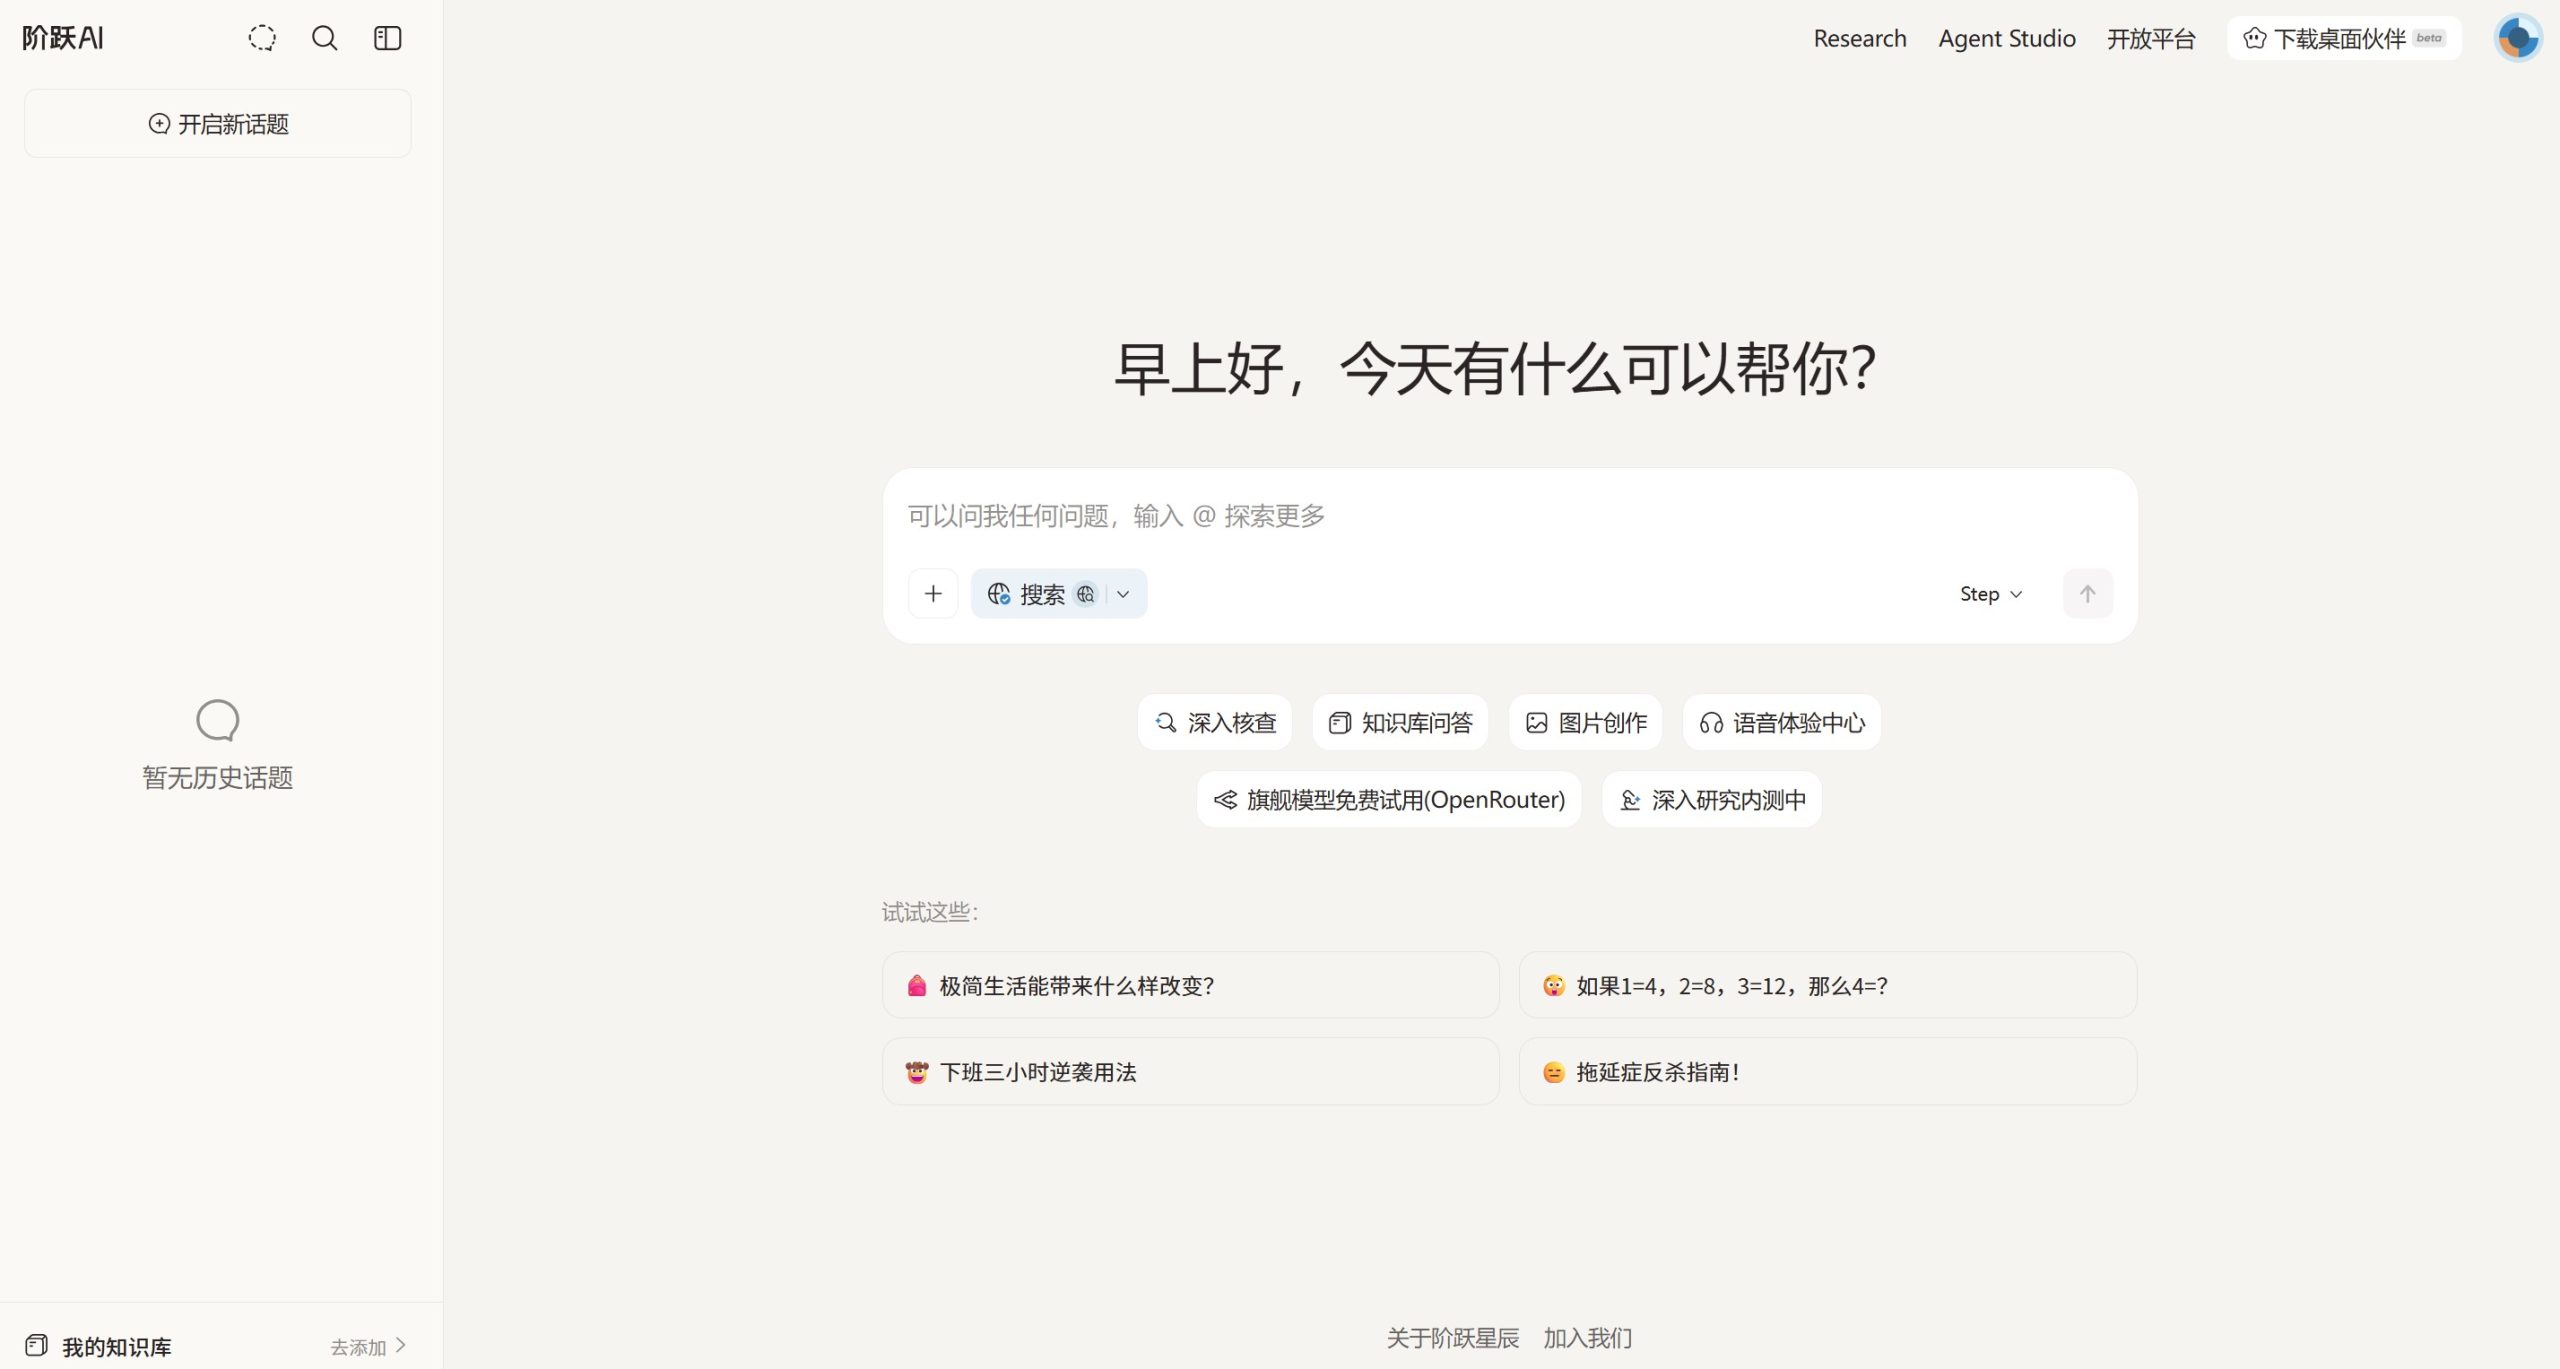Viewport: 2560px width, 1369px height.
Task: Click the user avatar in top right
Action: (x=2517, y=37)
